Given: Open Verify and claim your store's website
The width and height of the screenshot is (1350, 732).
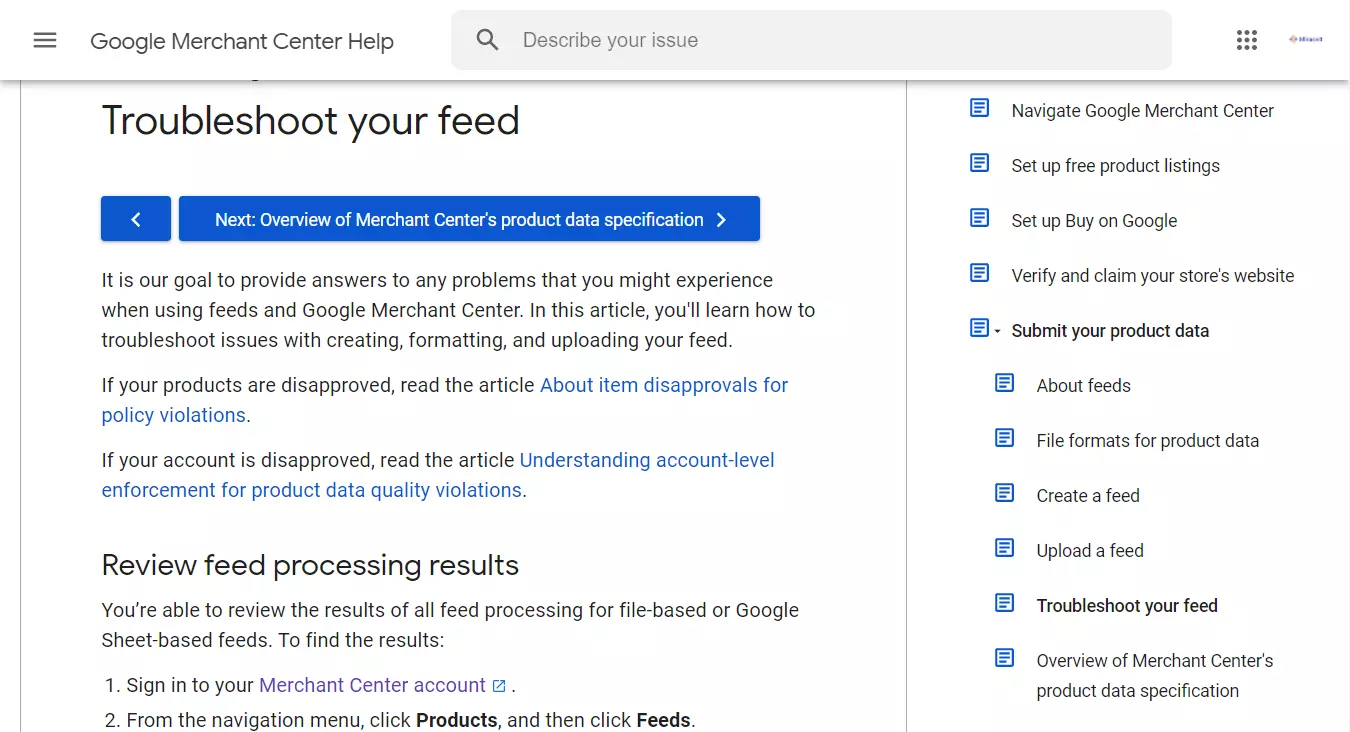Looking at the screenshot, I should tap(1152, 276).
